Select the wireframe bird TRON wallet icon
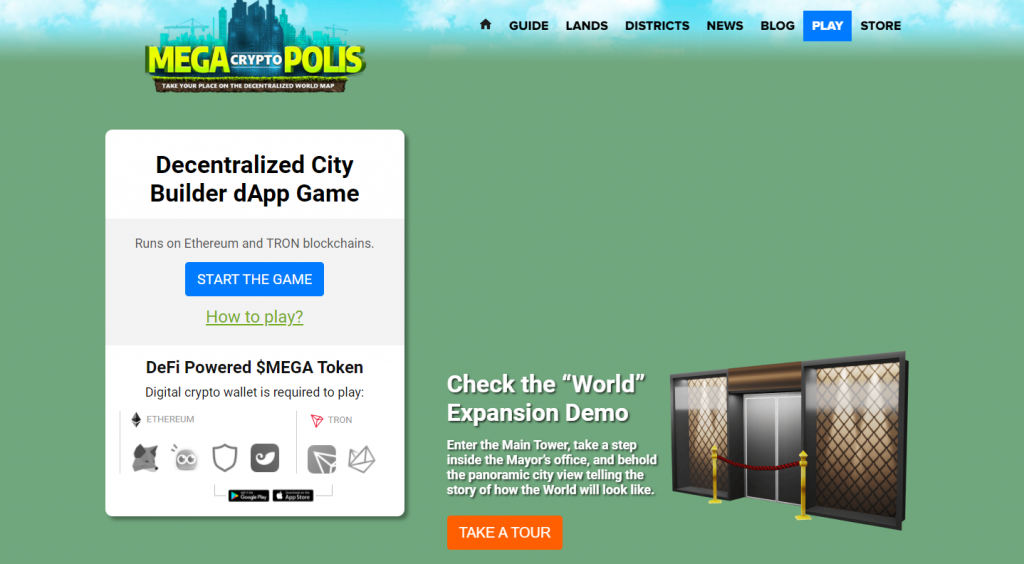Screen dimensions: 1024x564 point(361,459)
